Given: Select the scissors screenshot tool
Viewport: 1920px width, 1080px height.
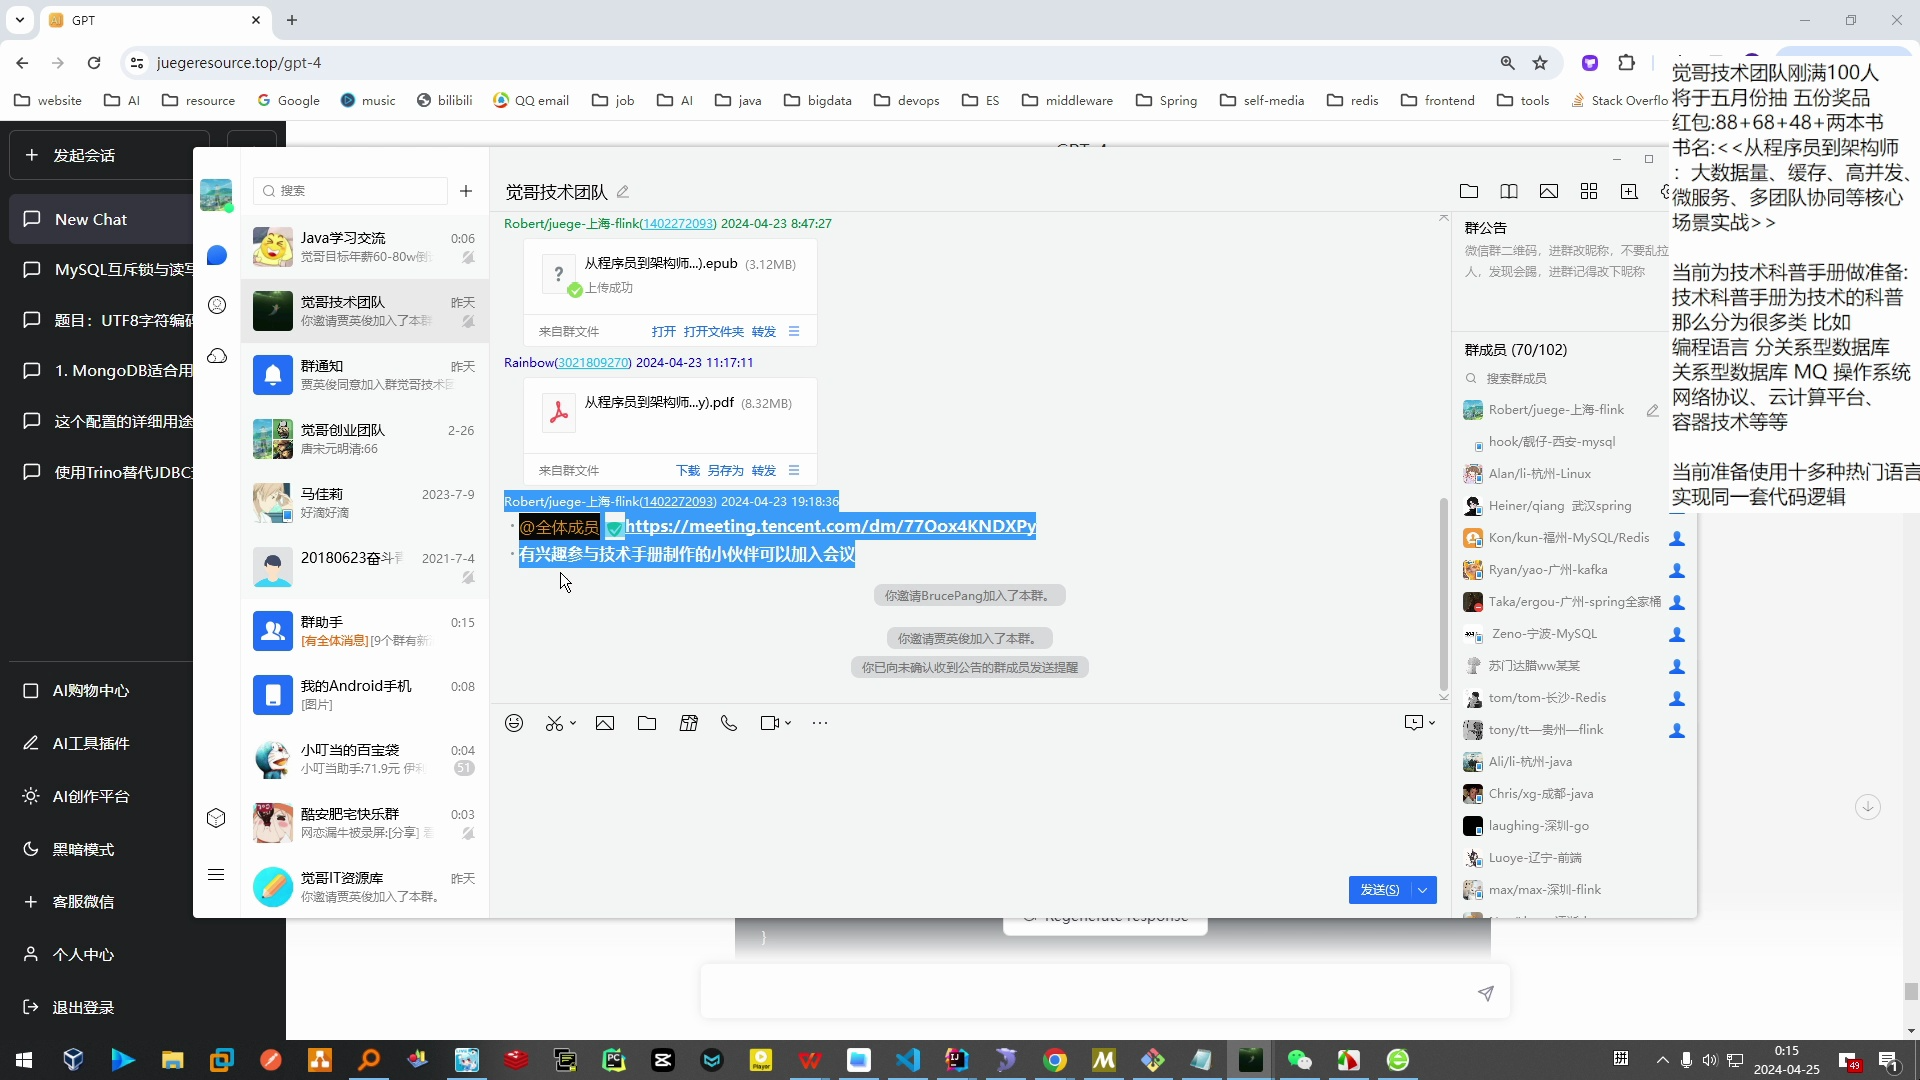Looking at the screenshot, I should point(554,723).
